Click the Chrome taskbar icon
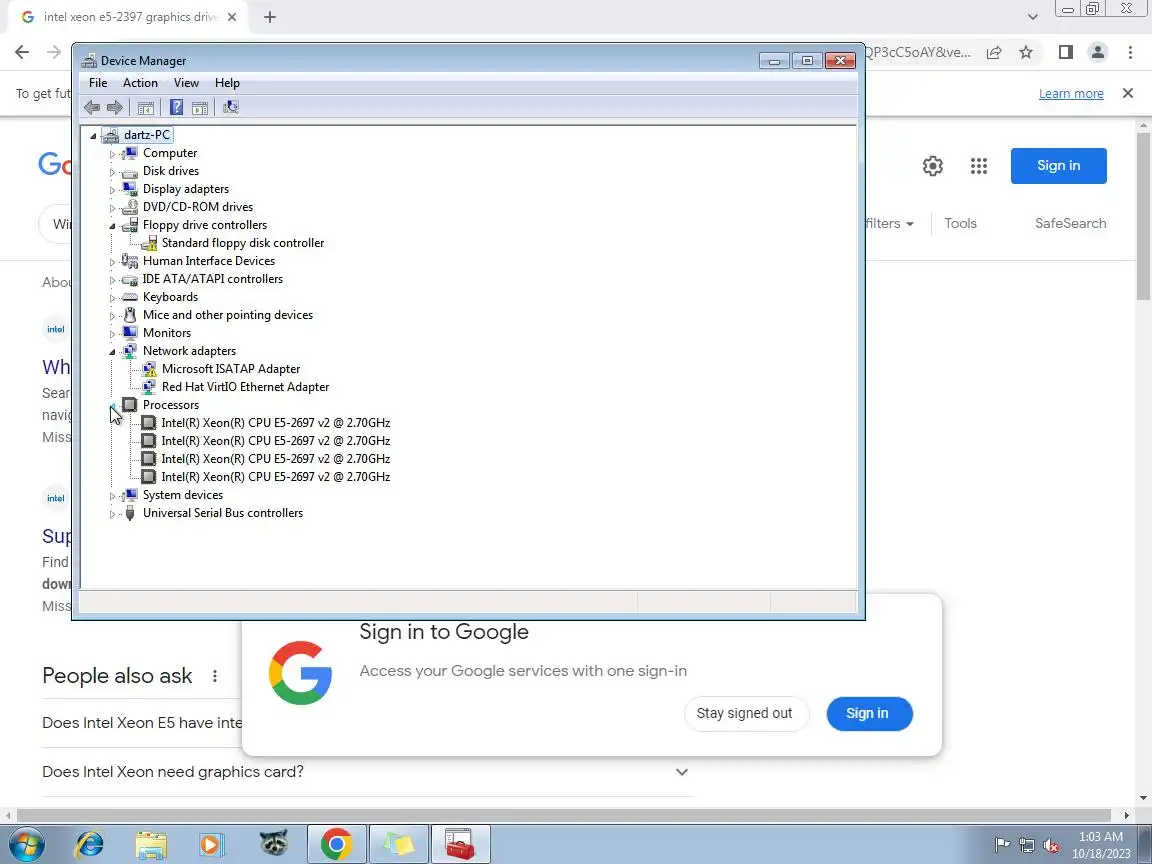 [x=336, y=845]
